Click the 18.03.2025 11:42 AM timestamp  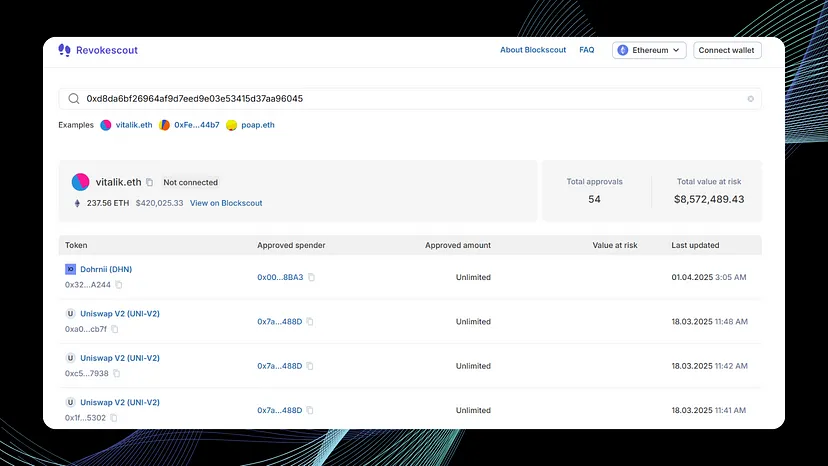[710, 366]
